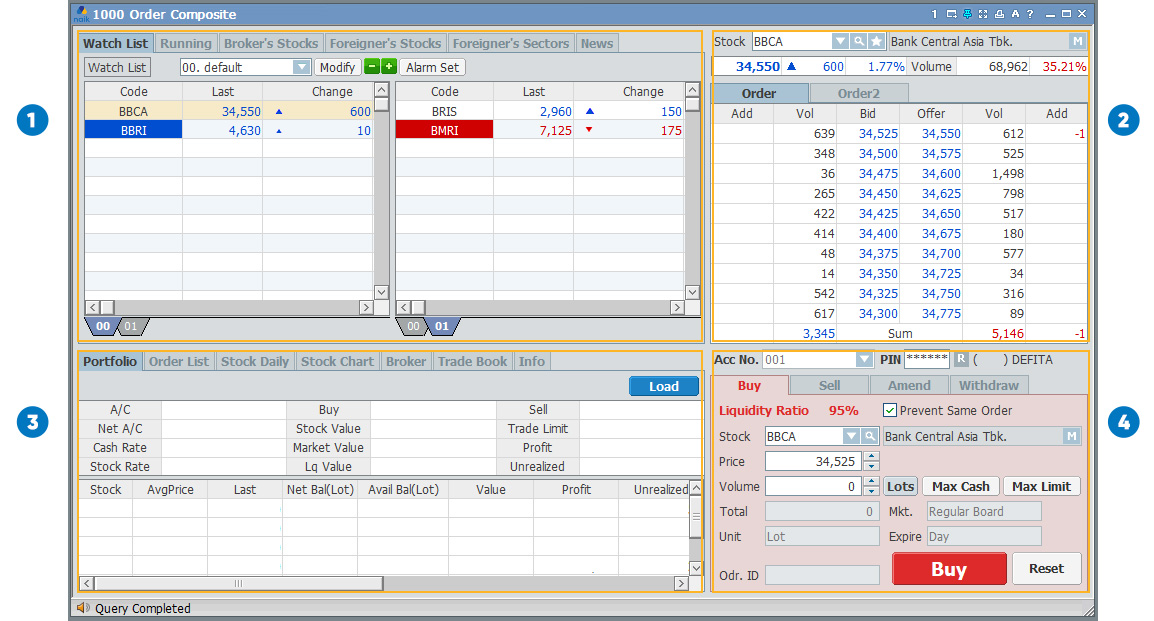
Task: Click the green plus icon beside Modify
Action: pos(389,67)
